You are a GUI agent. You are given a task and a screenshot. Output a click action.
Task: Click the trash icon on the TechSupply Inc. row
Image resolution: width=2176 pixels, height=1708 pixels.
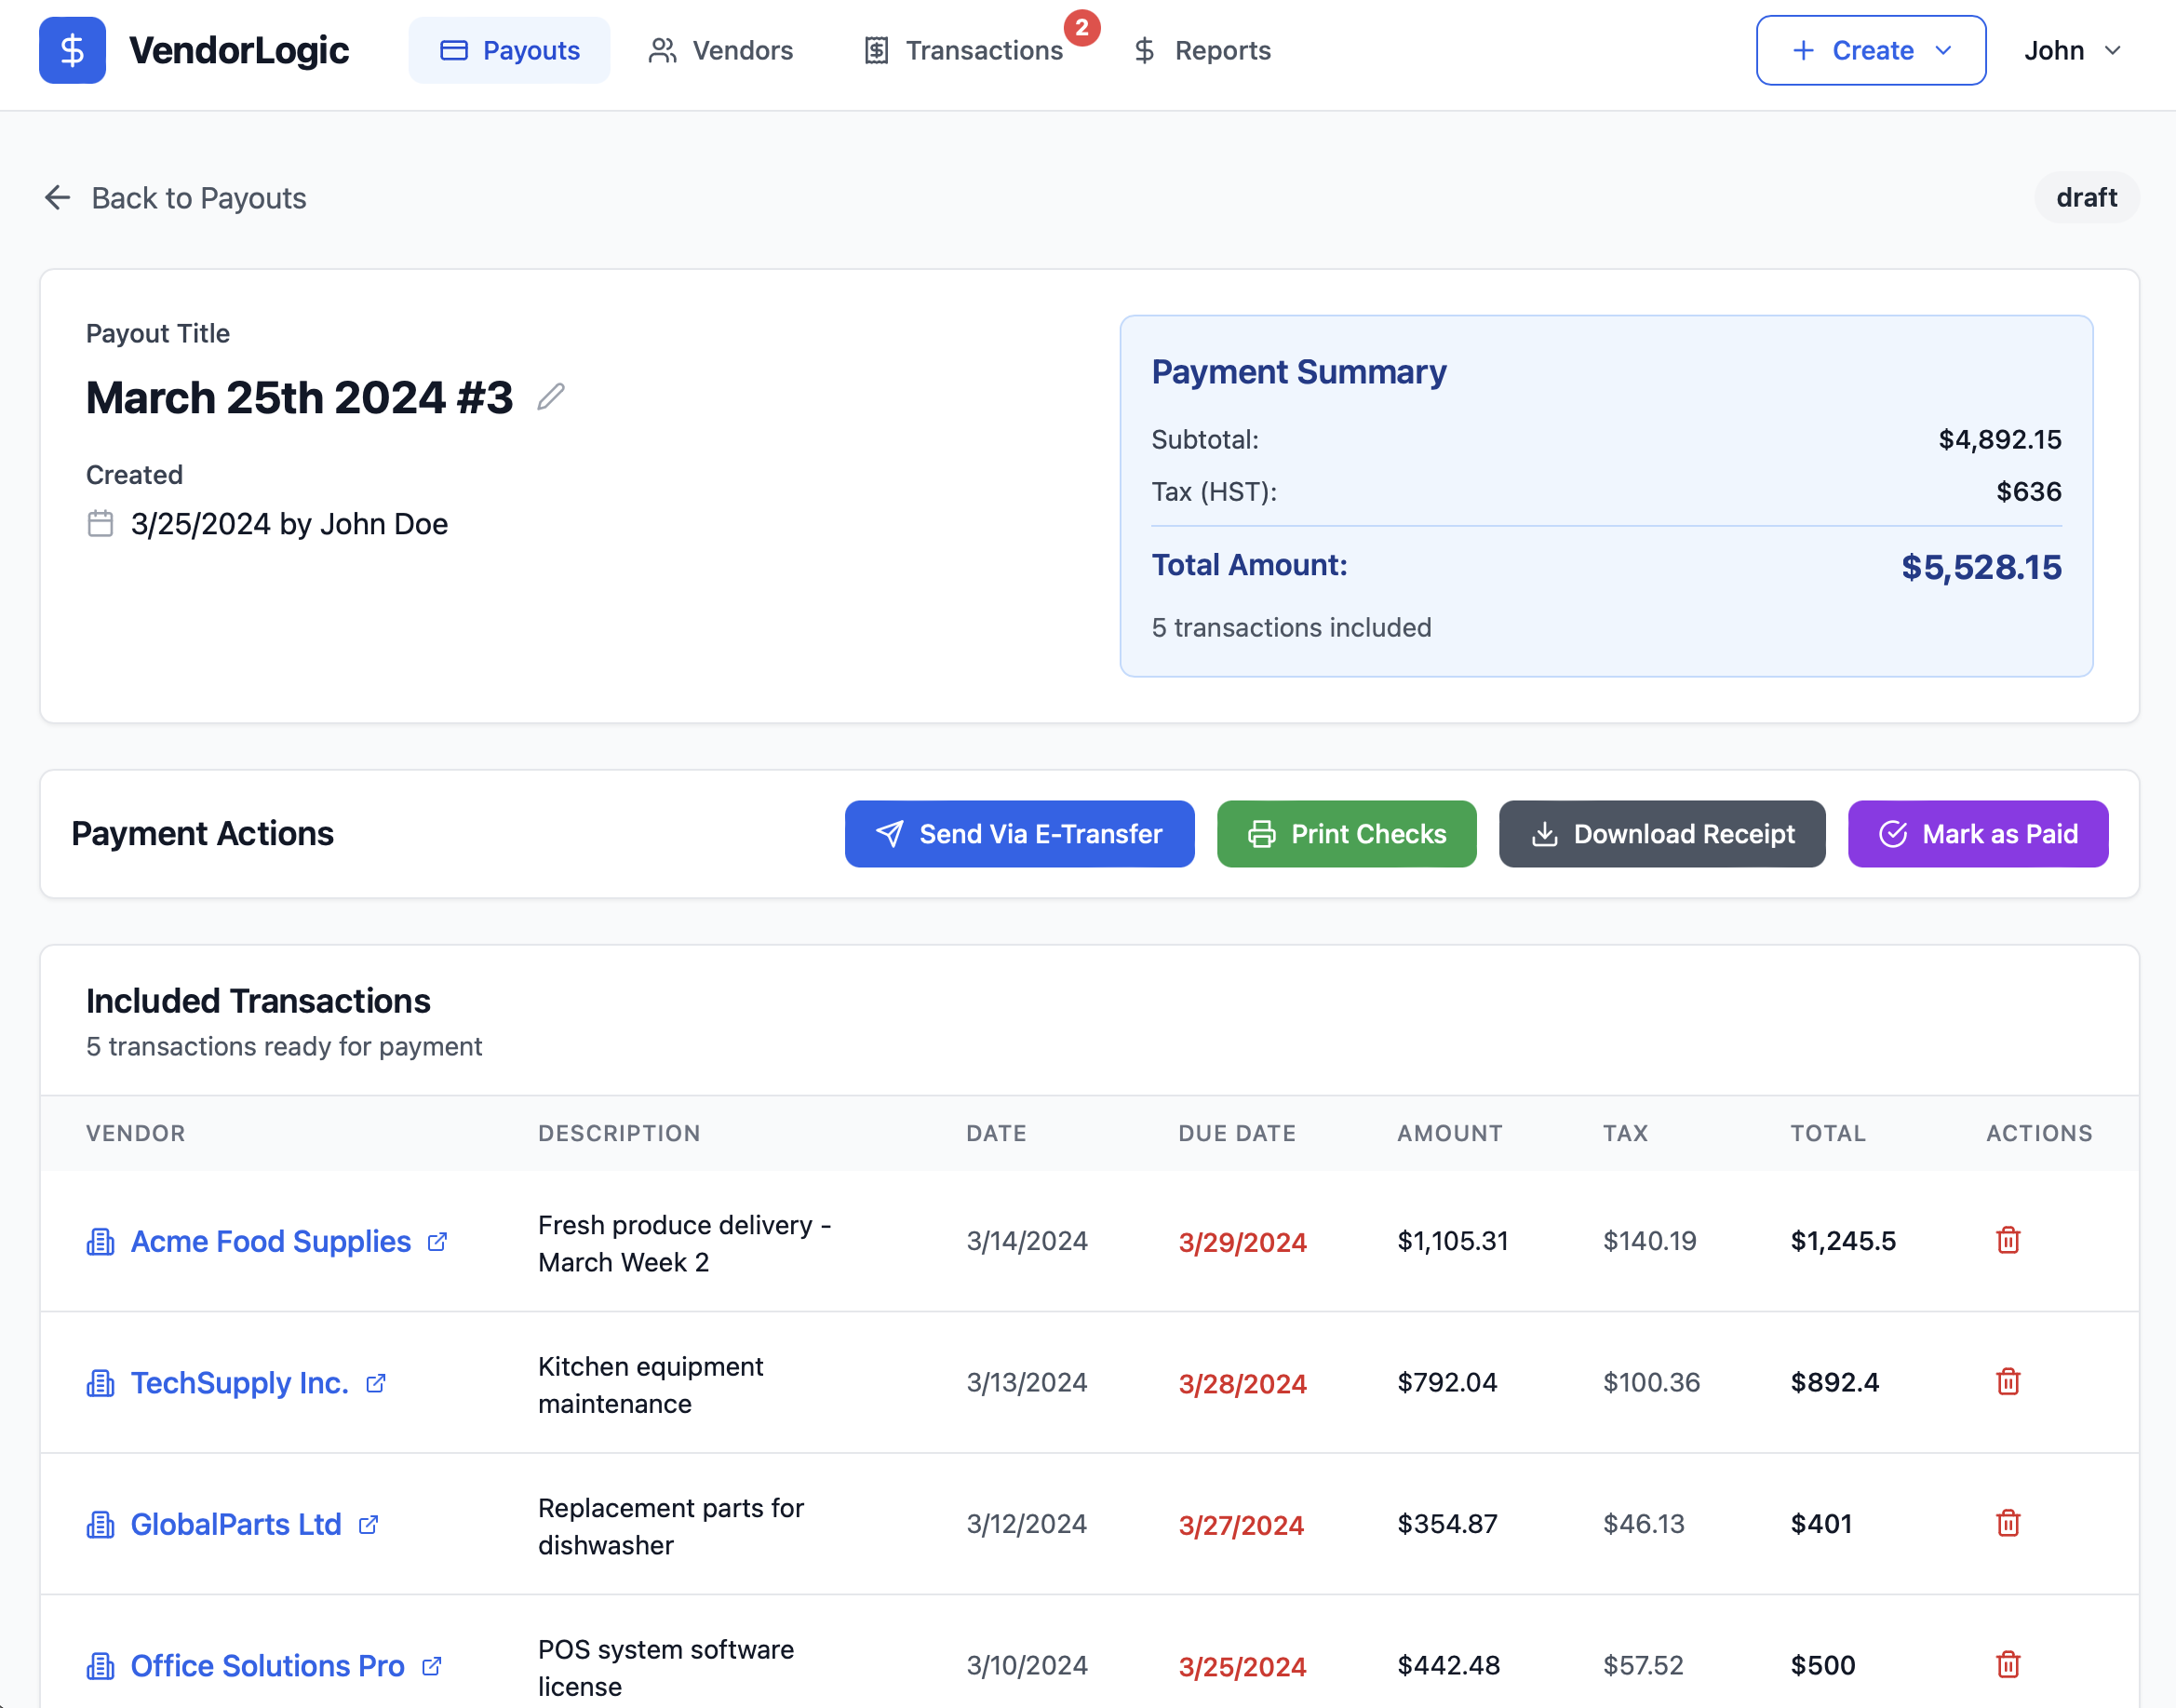tap(2008, 1383)
